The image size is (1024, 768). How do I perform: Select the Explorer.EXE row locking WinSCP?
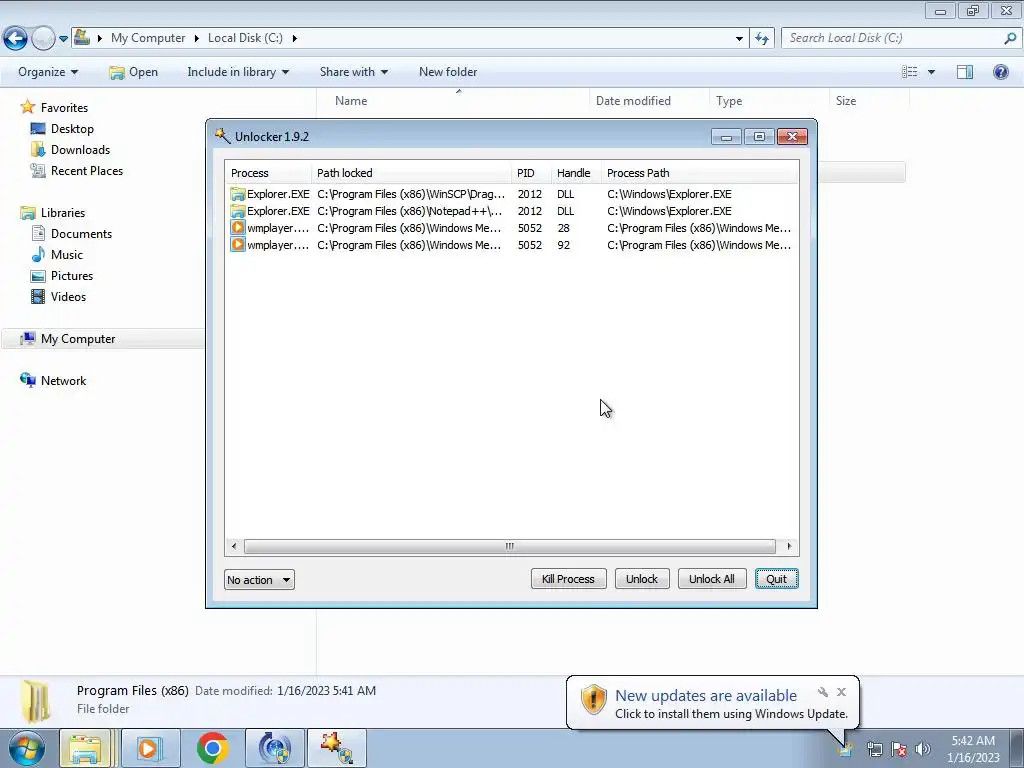pos(511,194)
